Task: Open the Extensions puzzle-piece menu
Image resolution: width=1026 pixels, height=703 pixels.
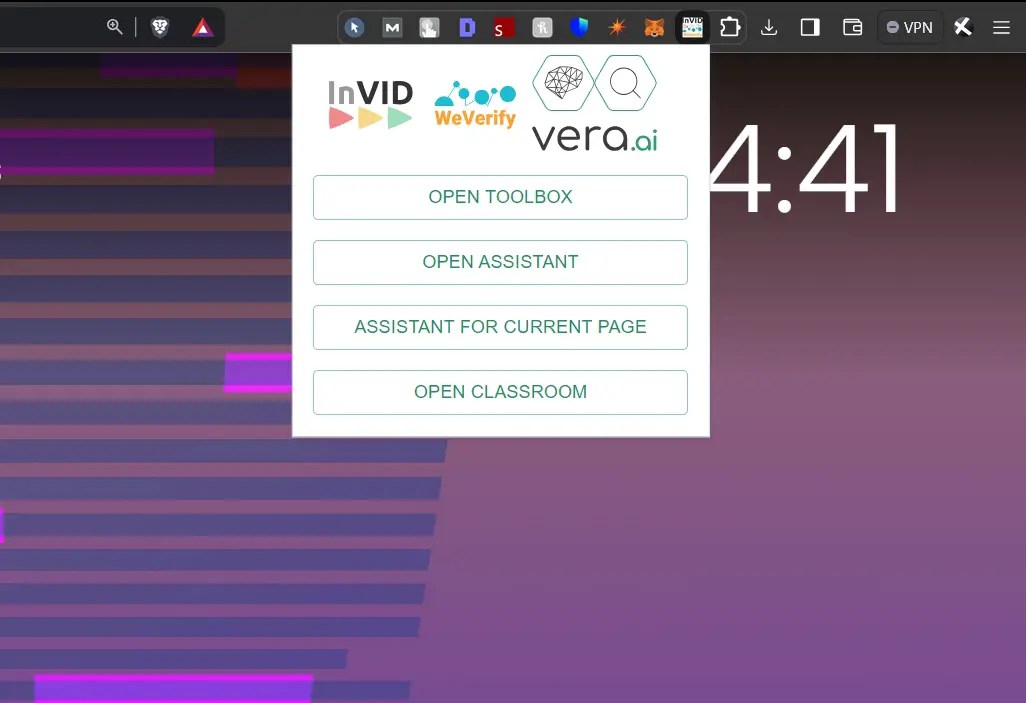Action: (x=730, y=27)
